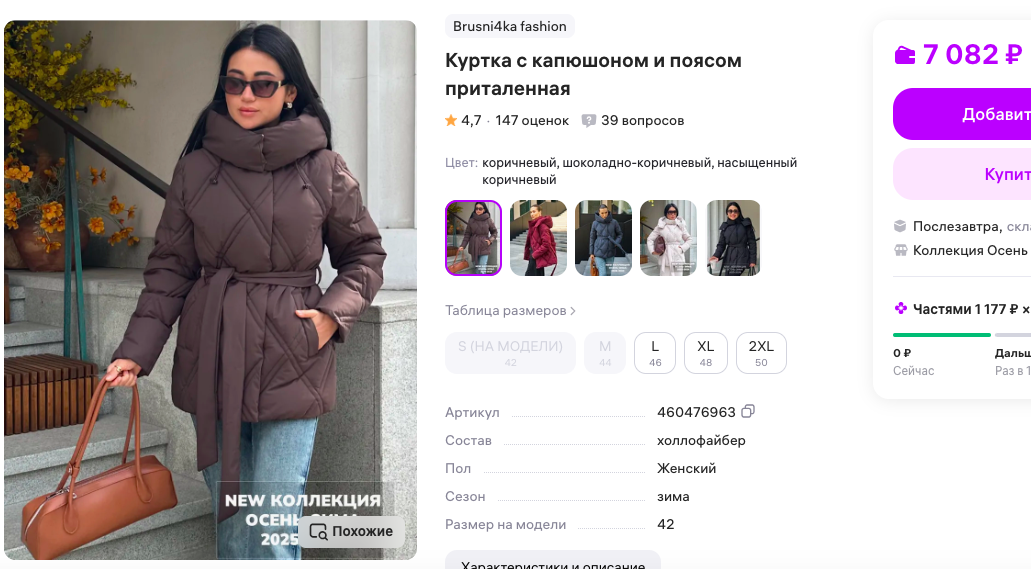Open Характеристики и описание section
This screenshot has width=1031, height=569.
552,560
